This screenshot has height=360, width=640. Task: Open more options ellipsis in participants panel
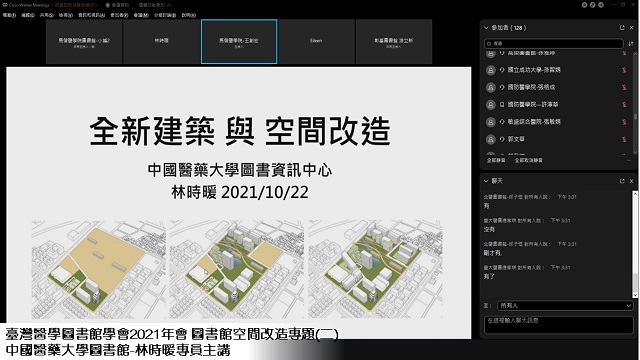(629, 160)
